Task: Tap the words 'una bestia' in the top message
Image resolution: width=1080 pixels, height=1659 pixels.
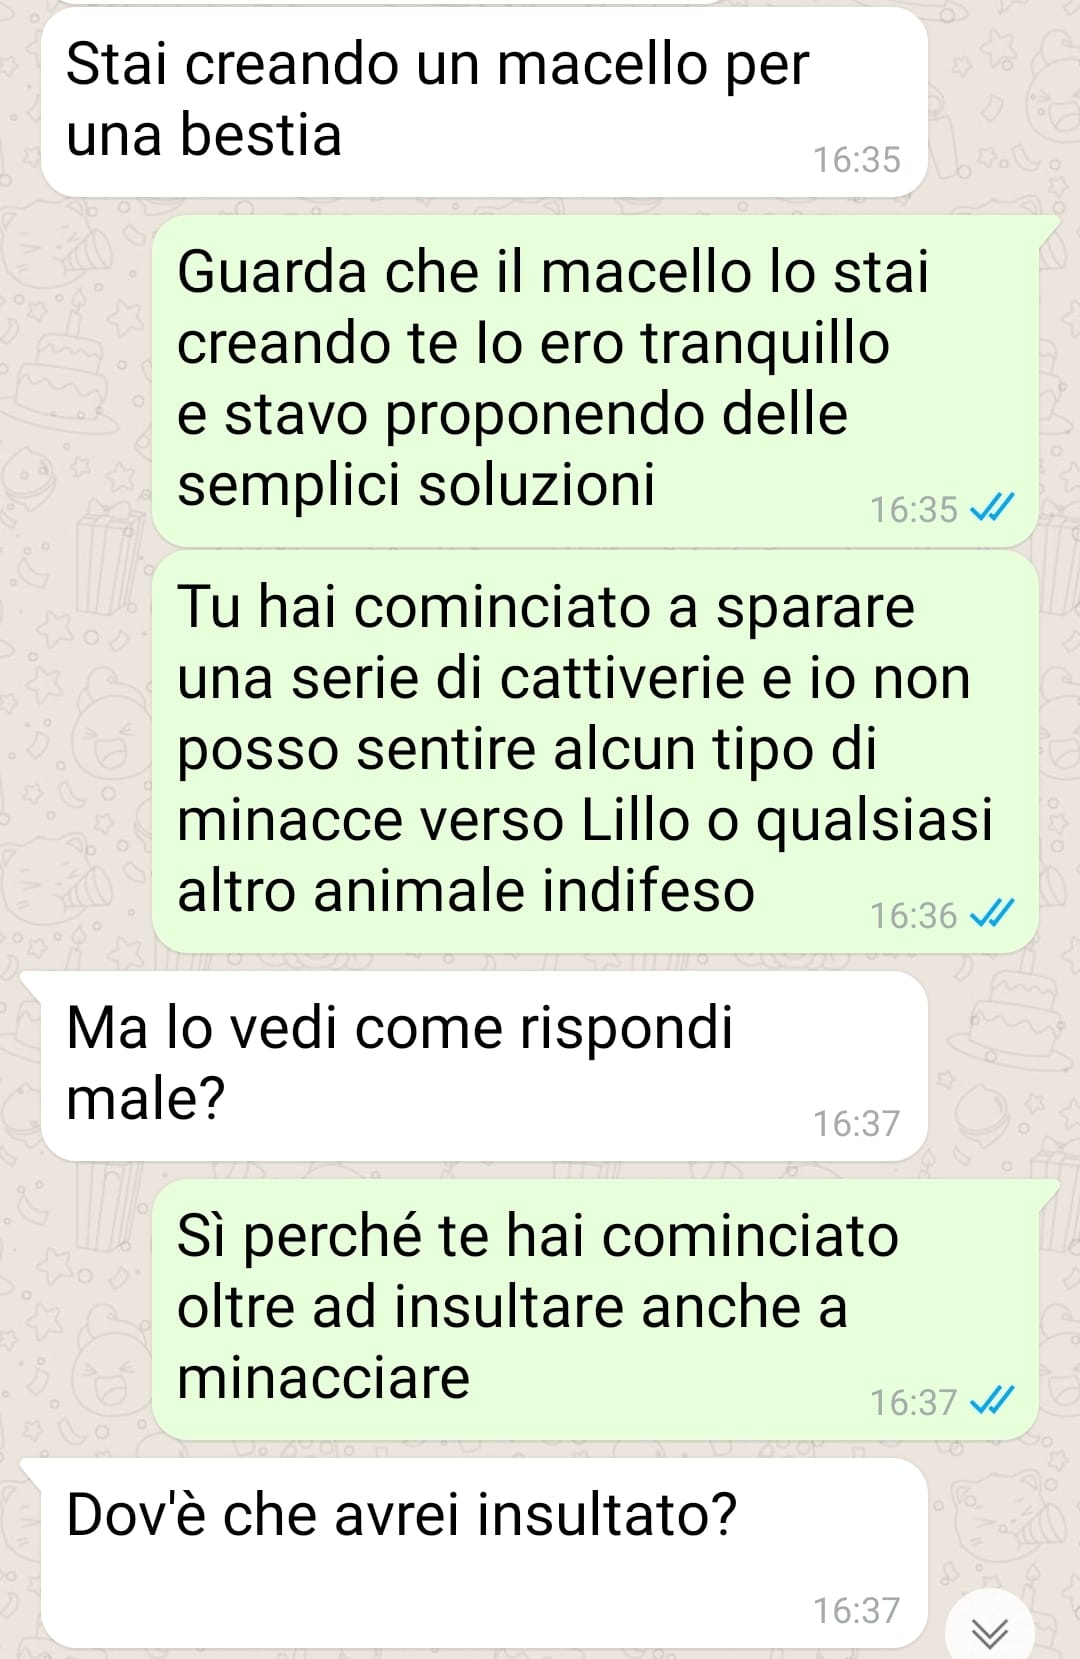Action: point(204,135)
